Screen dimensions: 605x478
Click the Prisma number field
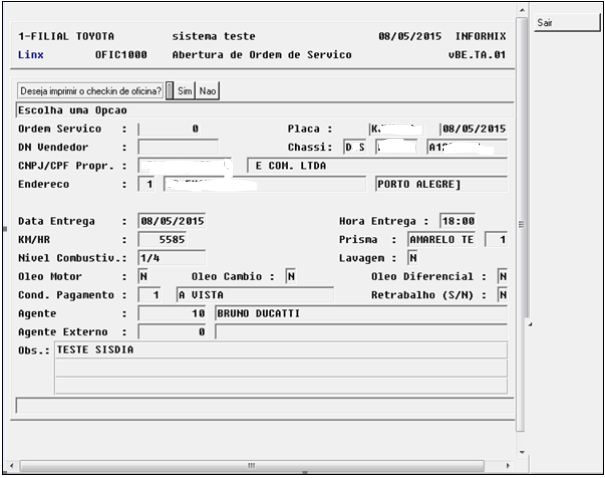[x=496, y=240]
